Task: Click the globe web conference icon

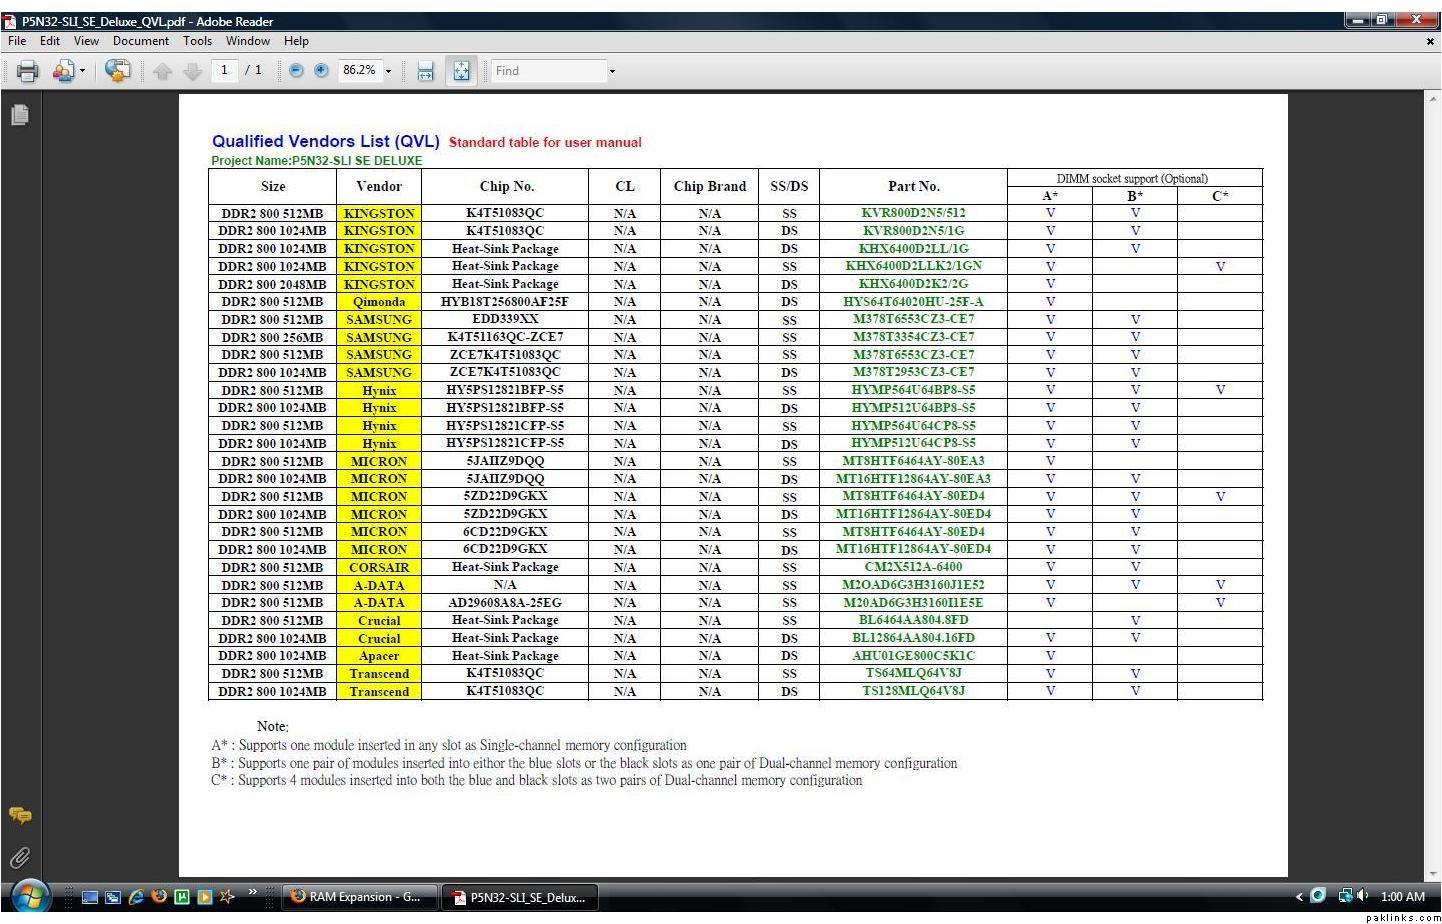Action: (117, 71)
